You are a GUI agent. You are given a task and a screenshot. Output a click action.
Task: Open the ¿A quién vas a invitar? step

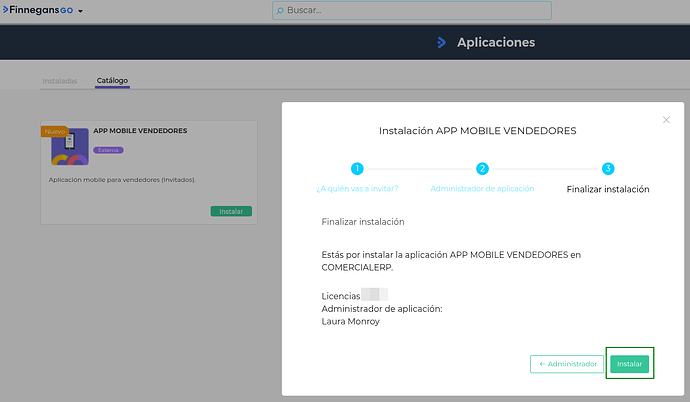click(x=357, y=189)
